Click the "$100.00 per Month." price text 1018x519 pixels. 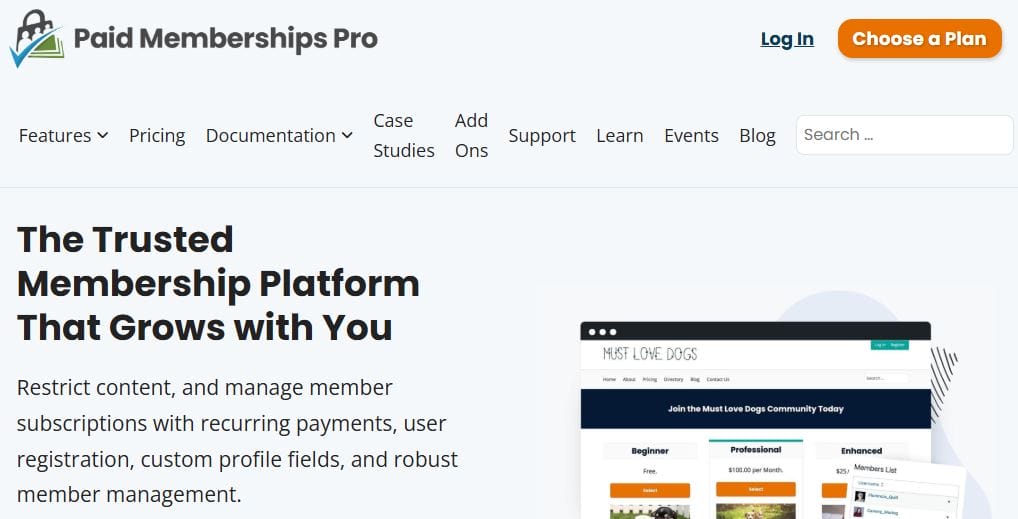[756, 470]
